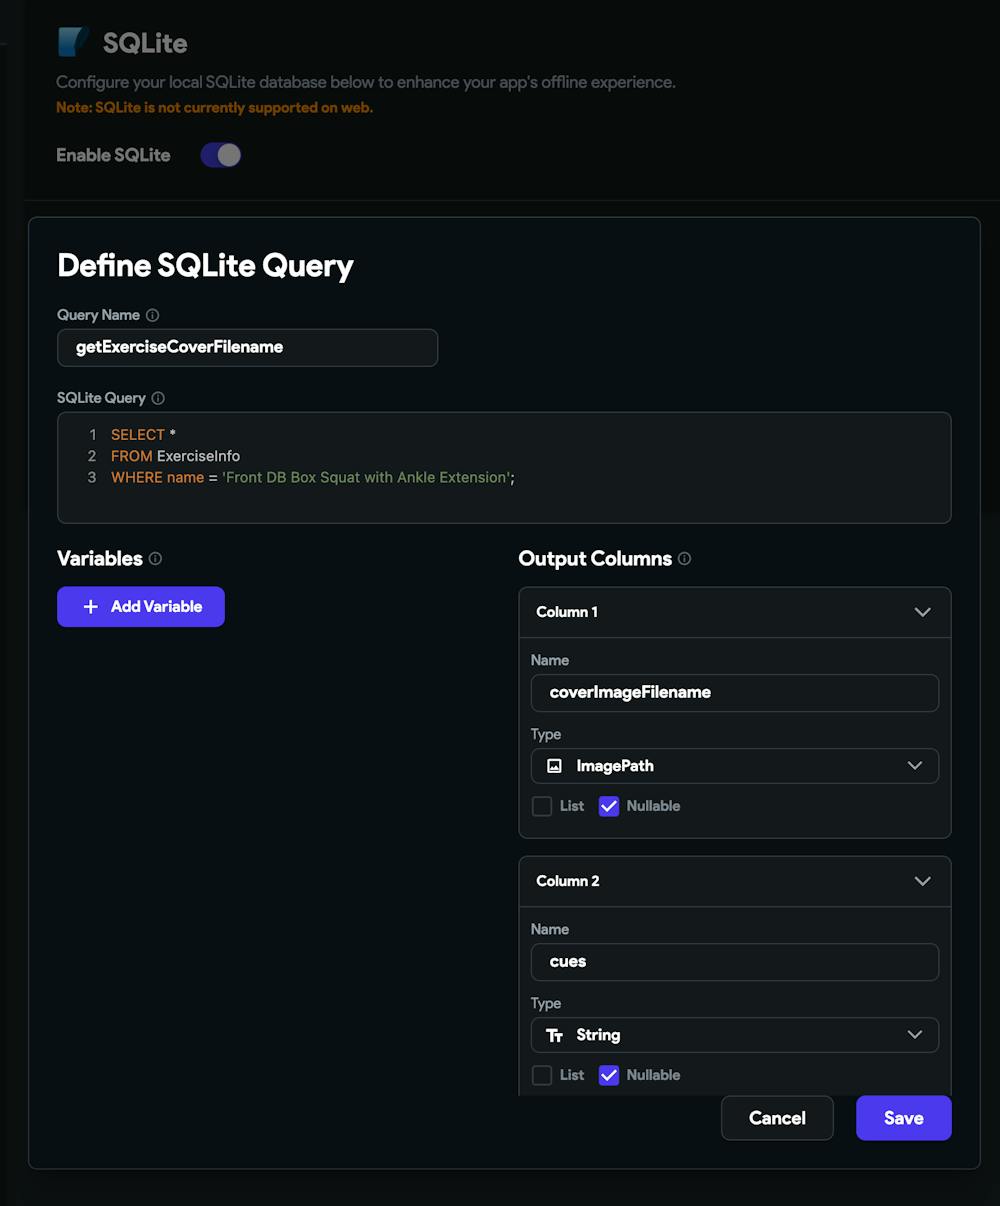Viewport: 1000px width, 1206px height.
Task: Click the SQLite logo icon
Action: 73,42
